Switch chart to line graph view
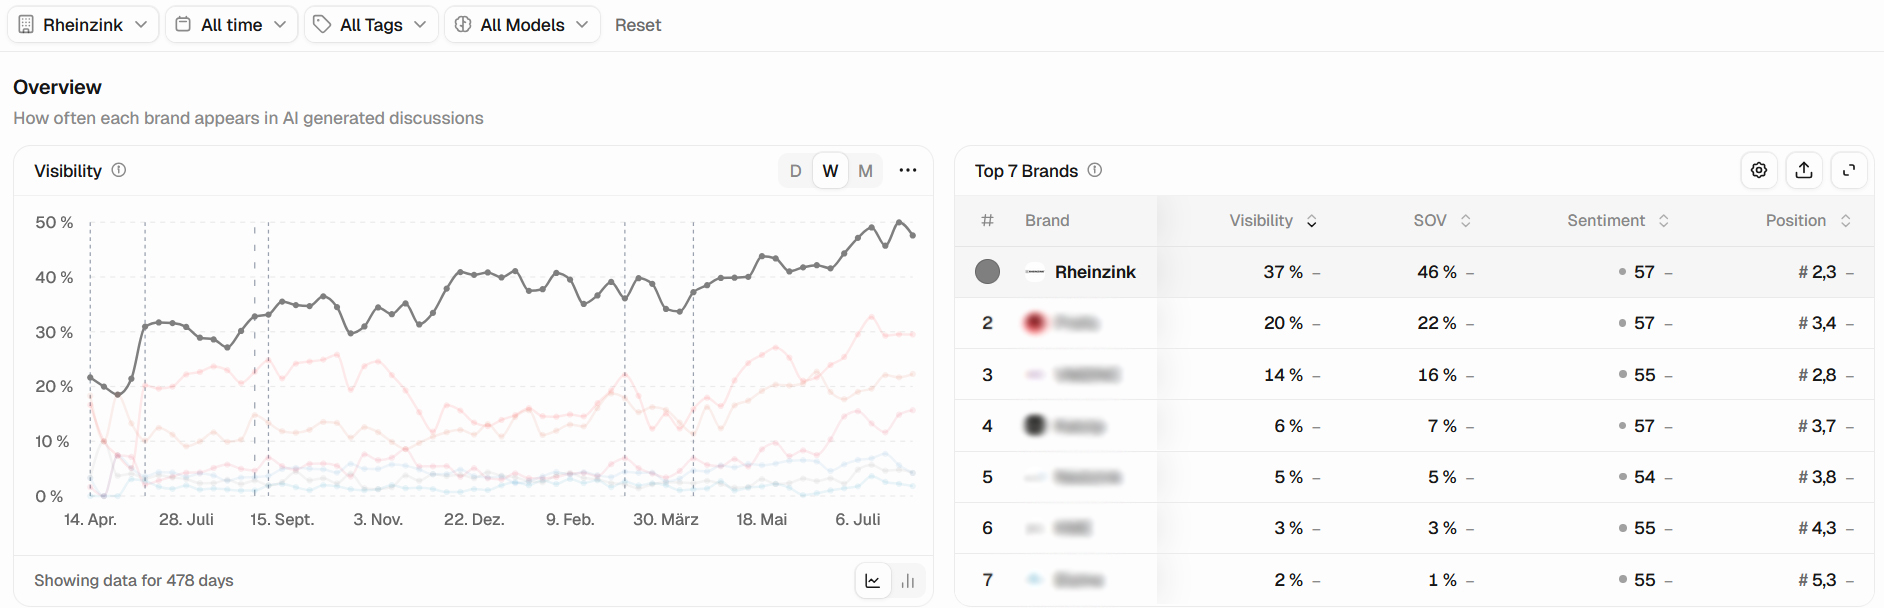 [x=873, y=581]
